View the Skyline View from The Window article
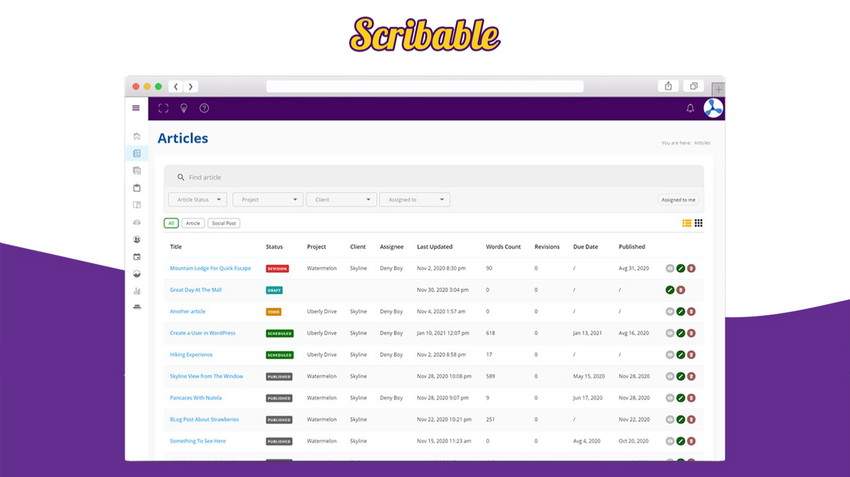The height and width of the screenshot is (477, 850). [x=670, y=376]
